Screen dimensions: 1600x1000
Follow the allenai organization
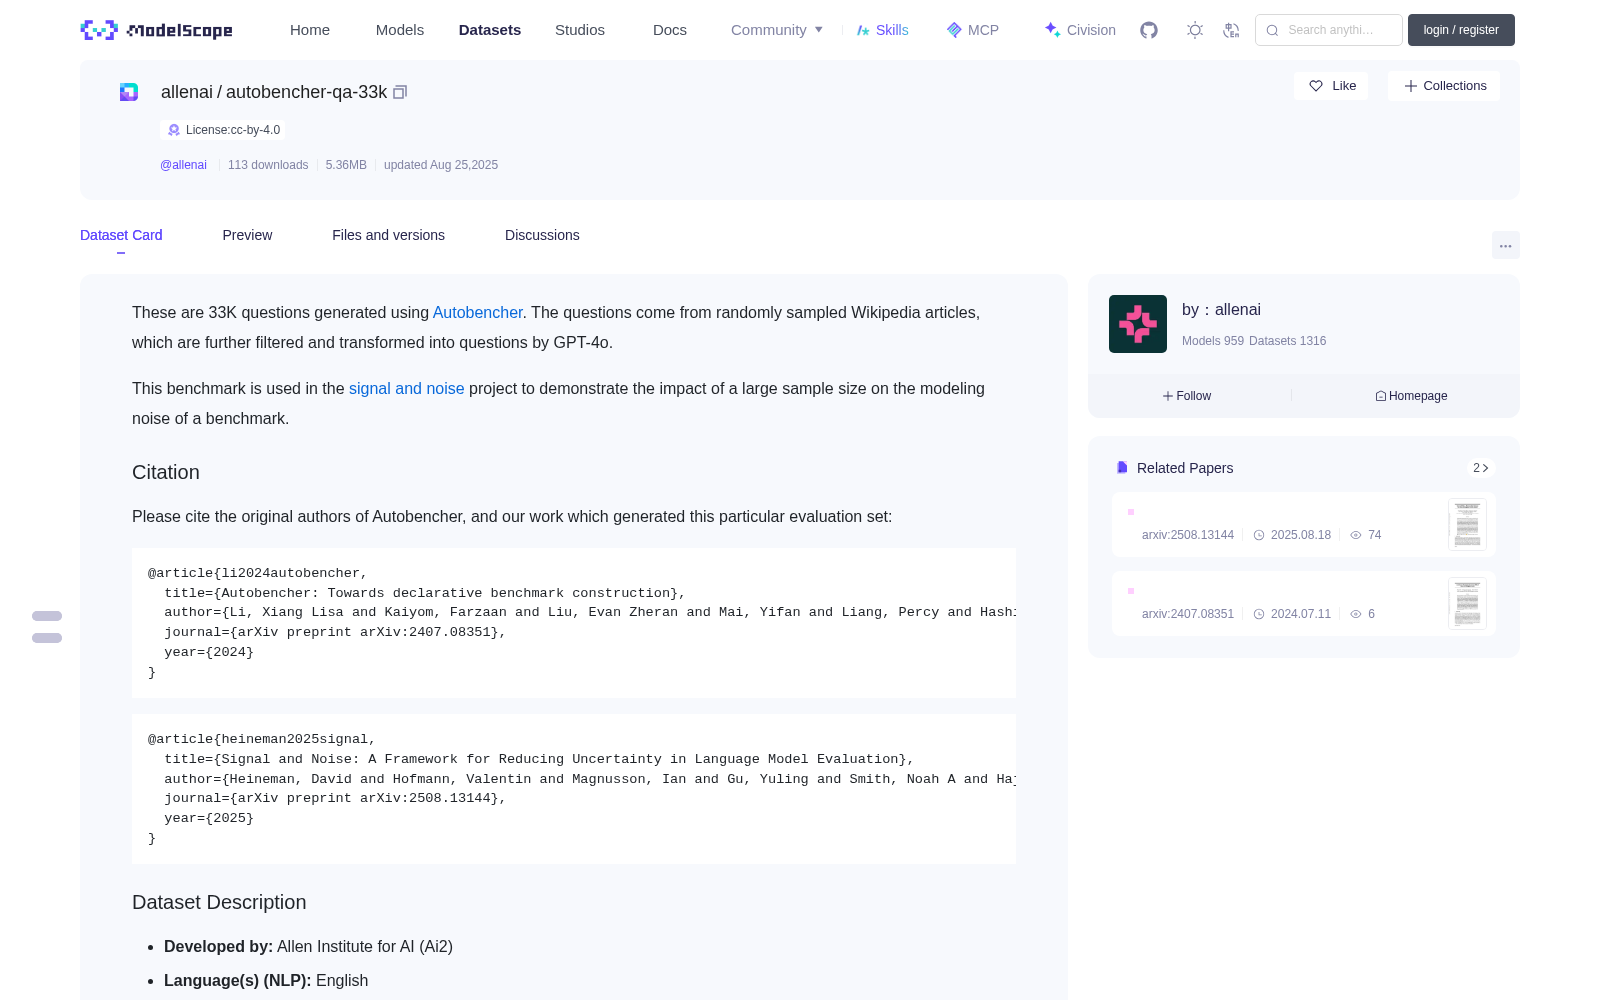(x=1187, y=396)
